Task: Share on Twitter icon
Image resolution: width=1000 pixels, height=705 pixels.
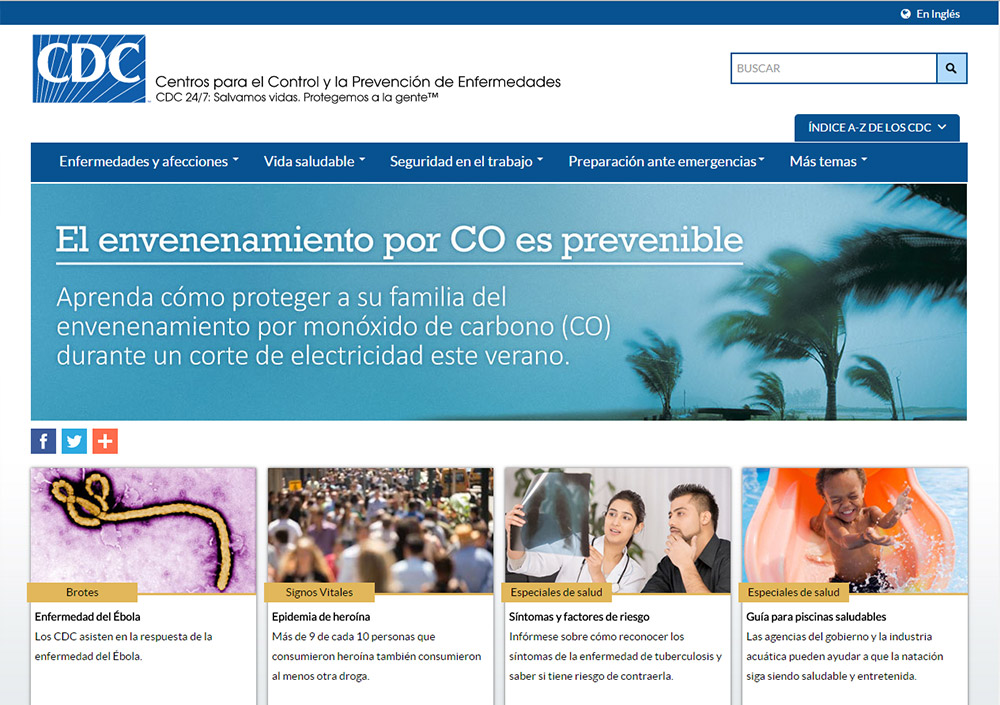Action: click(x=74, y=441)
